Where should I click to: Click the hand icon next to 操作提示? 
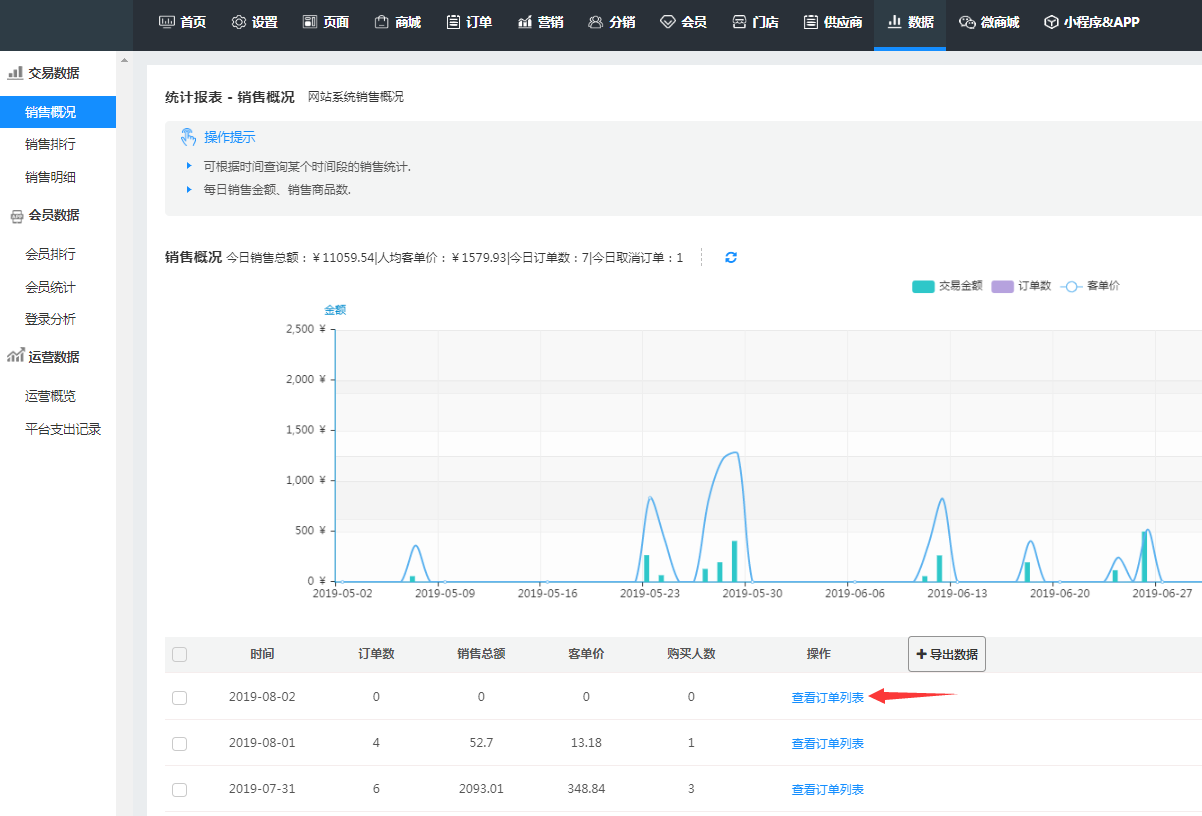pos(188,137)
